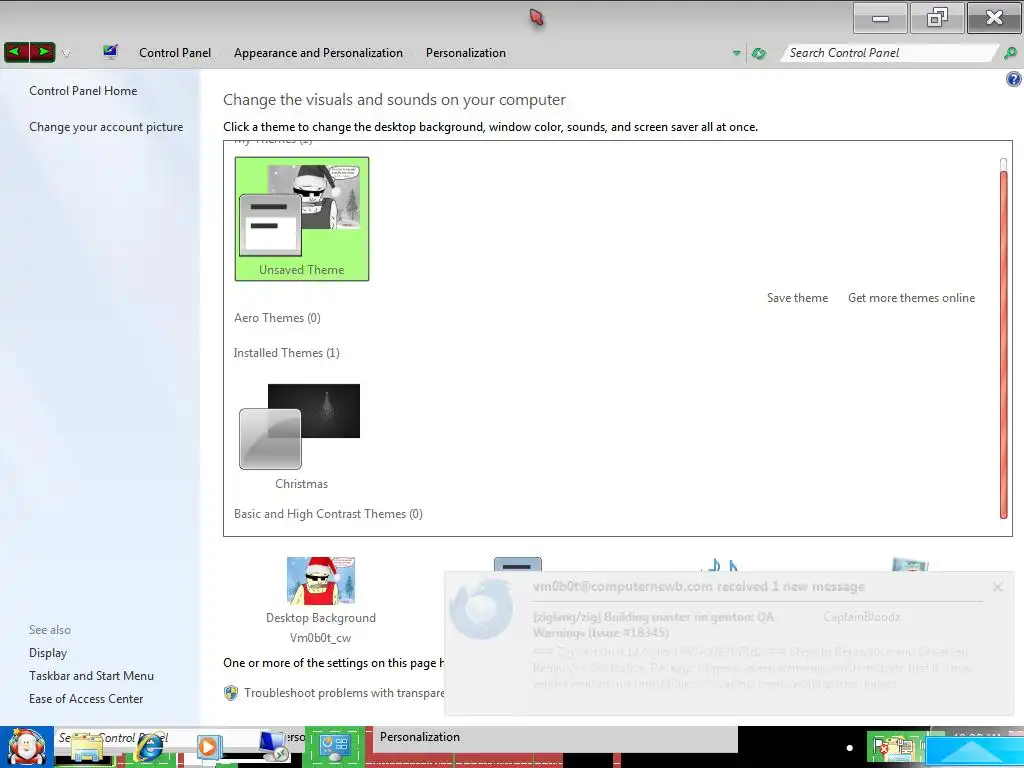Select the Personalization breadcrumb in address bar
Image resolution: width=1024 pixels, height=768 pixels.
[466, 53]
